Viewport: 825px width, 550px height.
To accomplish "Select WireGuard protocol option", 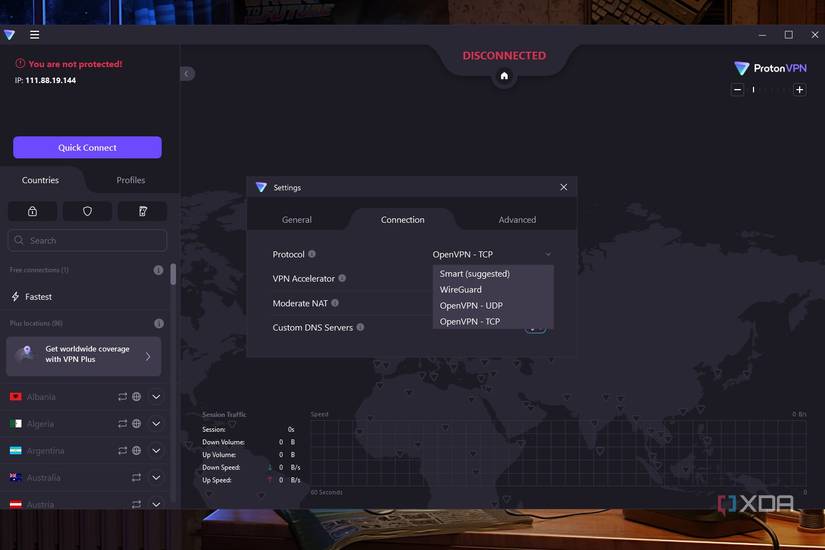I will click(x=493, y=289).
